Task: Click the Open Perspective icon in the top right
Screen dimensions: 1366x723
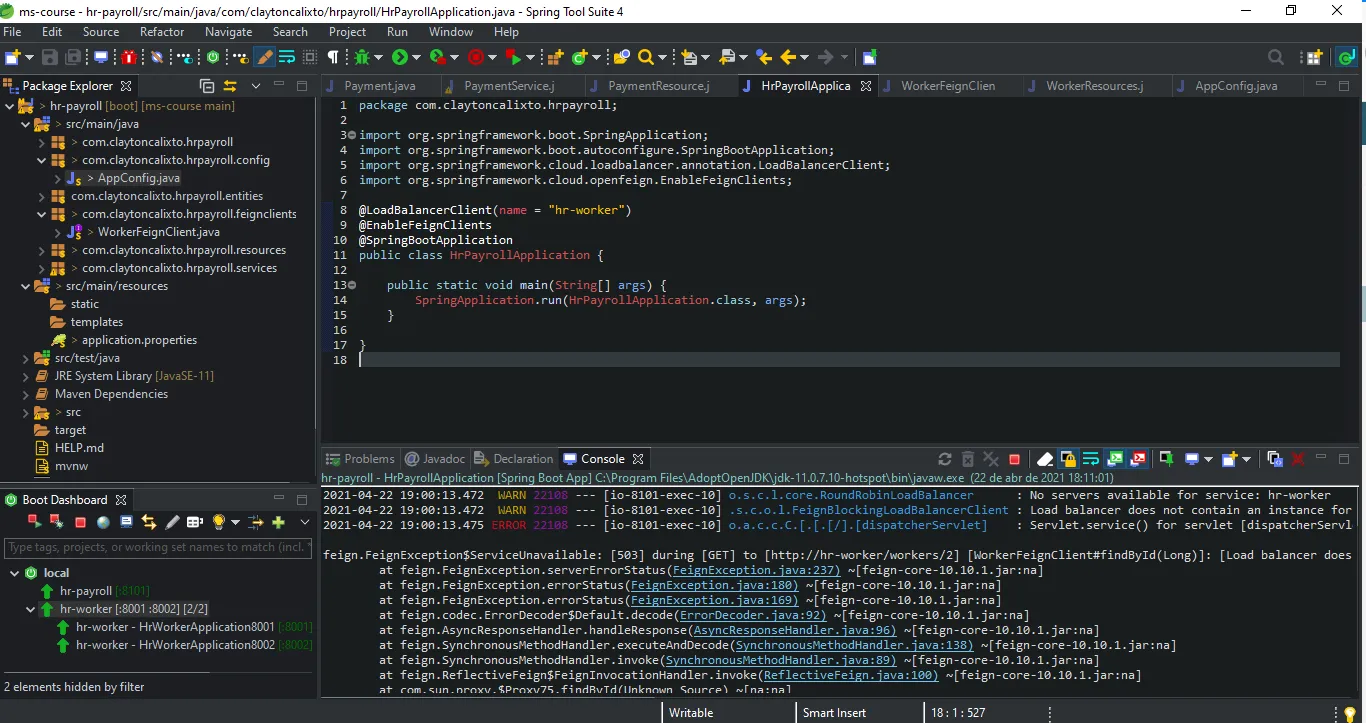Action: click(x=1313, y=57)
